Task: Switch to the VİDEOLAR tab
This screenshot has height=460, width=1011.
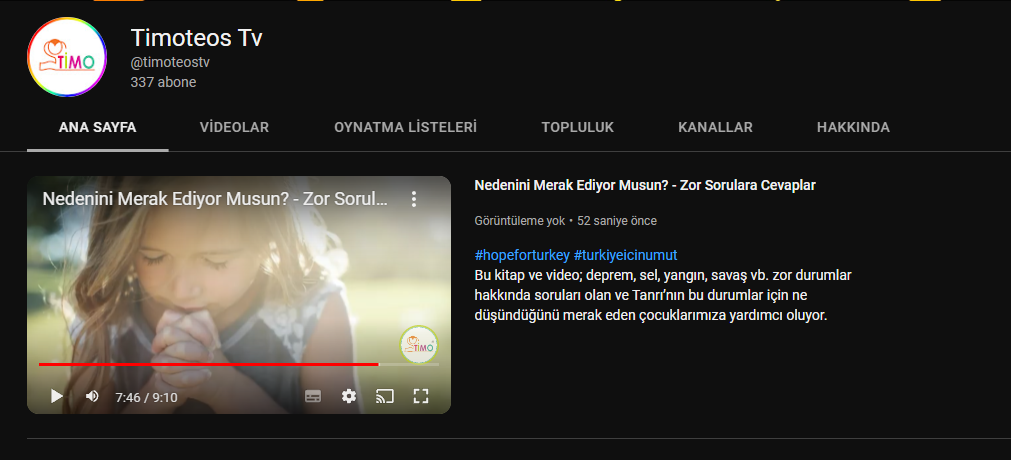Action: [x=234, y=128]
